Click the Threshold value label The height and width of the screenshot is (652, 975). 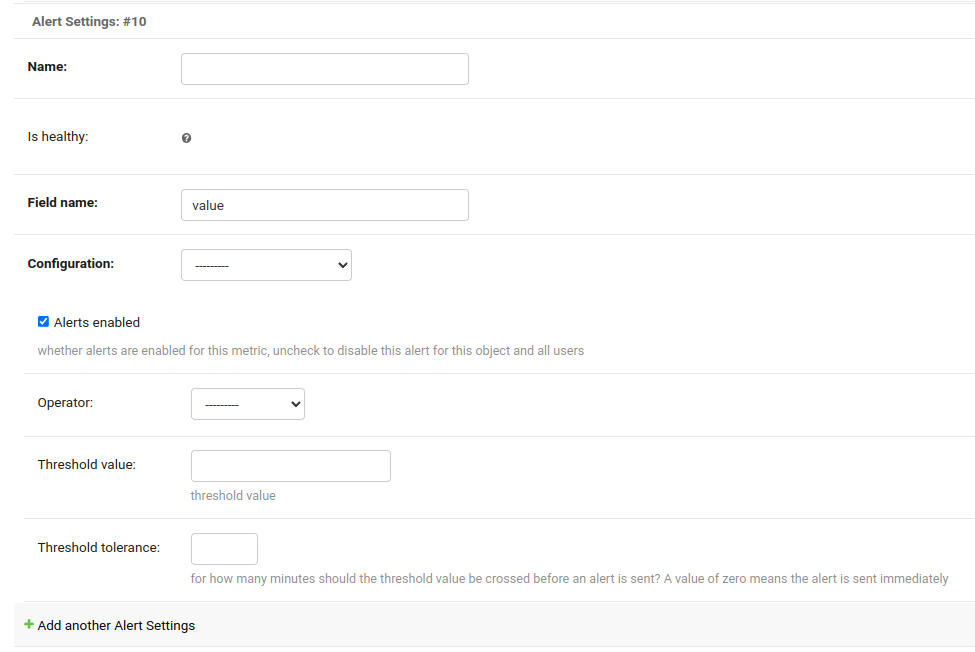click(86, 465)
